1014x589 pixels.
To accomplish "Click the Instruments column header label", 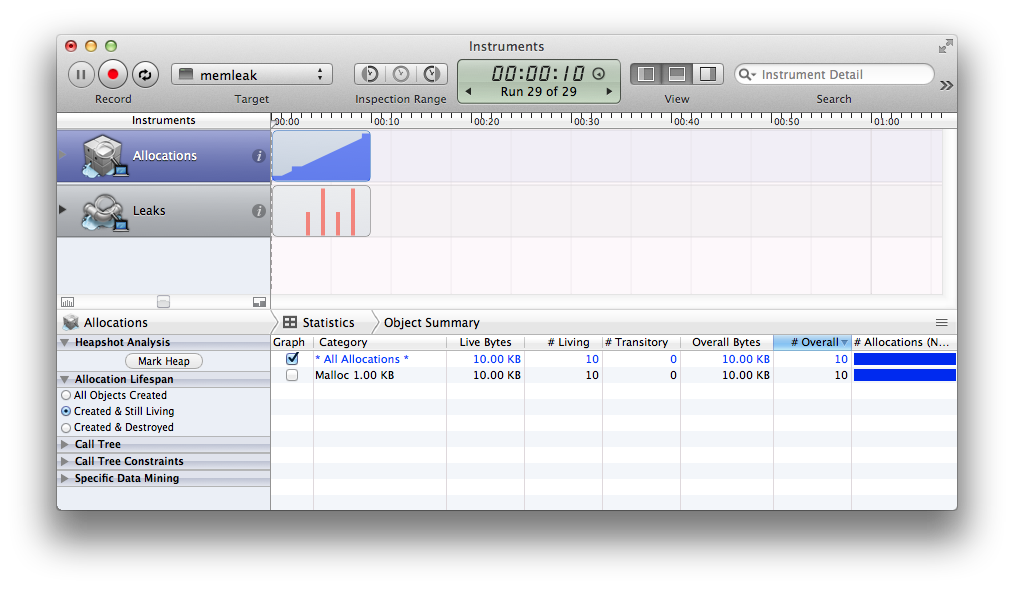I will pyautogui.click(x=164, y=120).
